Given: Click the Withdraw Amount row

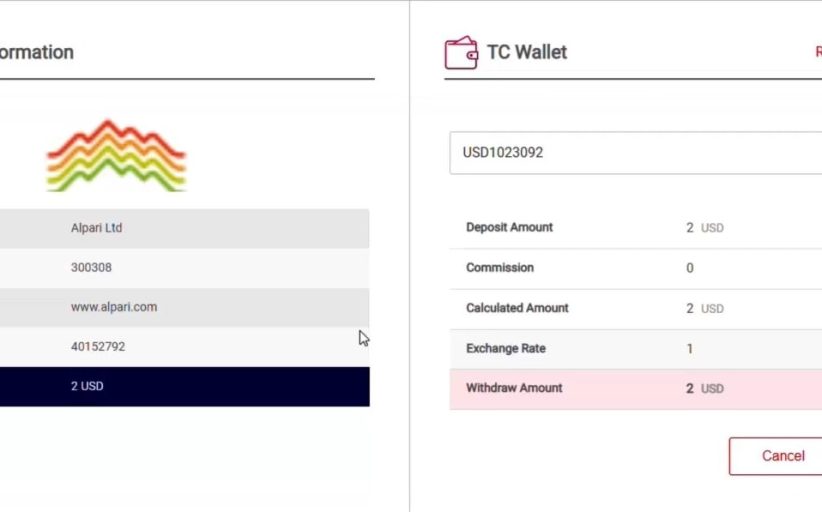Looking at the screenshot, I should 635,389.
